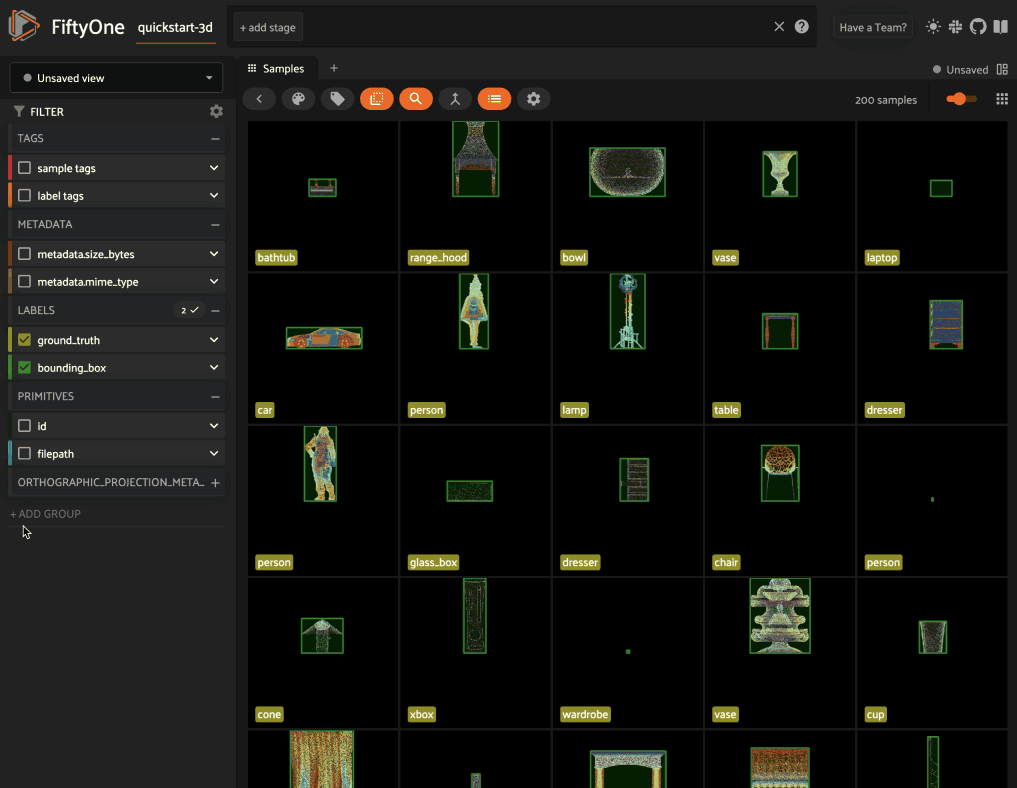Expand the ground_truth filter chevron
The height and width of the screenshot is (788, 1017).
pyautogui.click(x=214, y=340)
